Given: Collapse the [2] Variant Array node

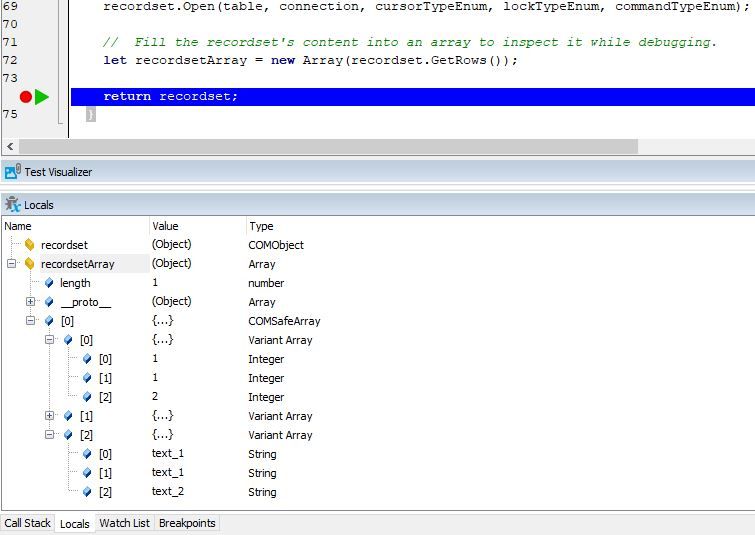Looking at the screenshot, I should tap(50, 435).
